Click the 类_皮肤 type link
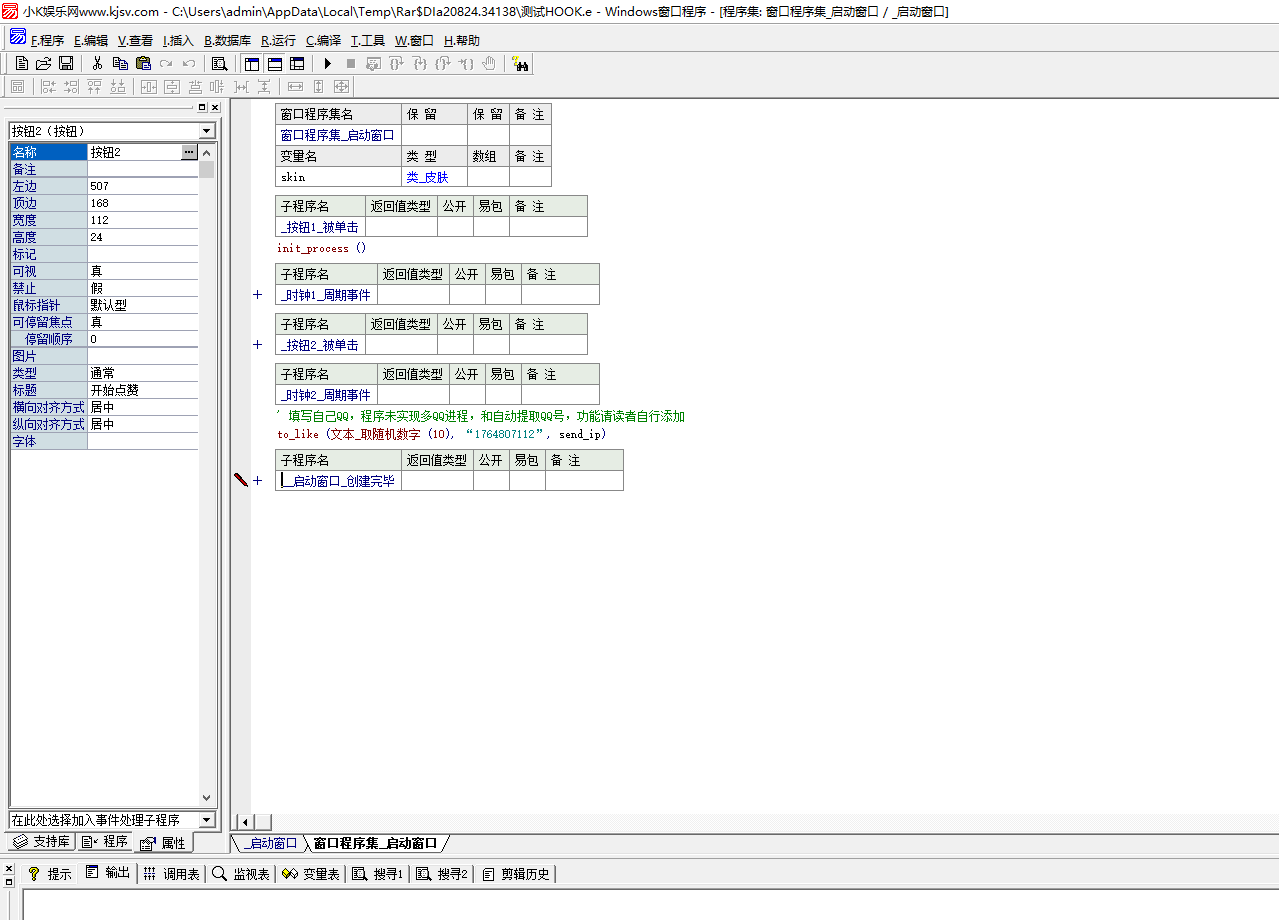This screenshot has width=1279, height=920. coord(427,177)
